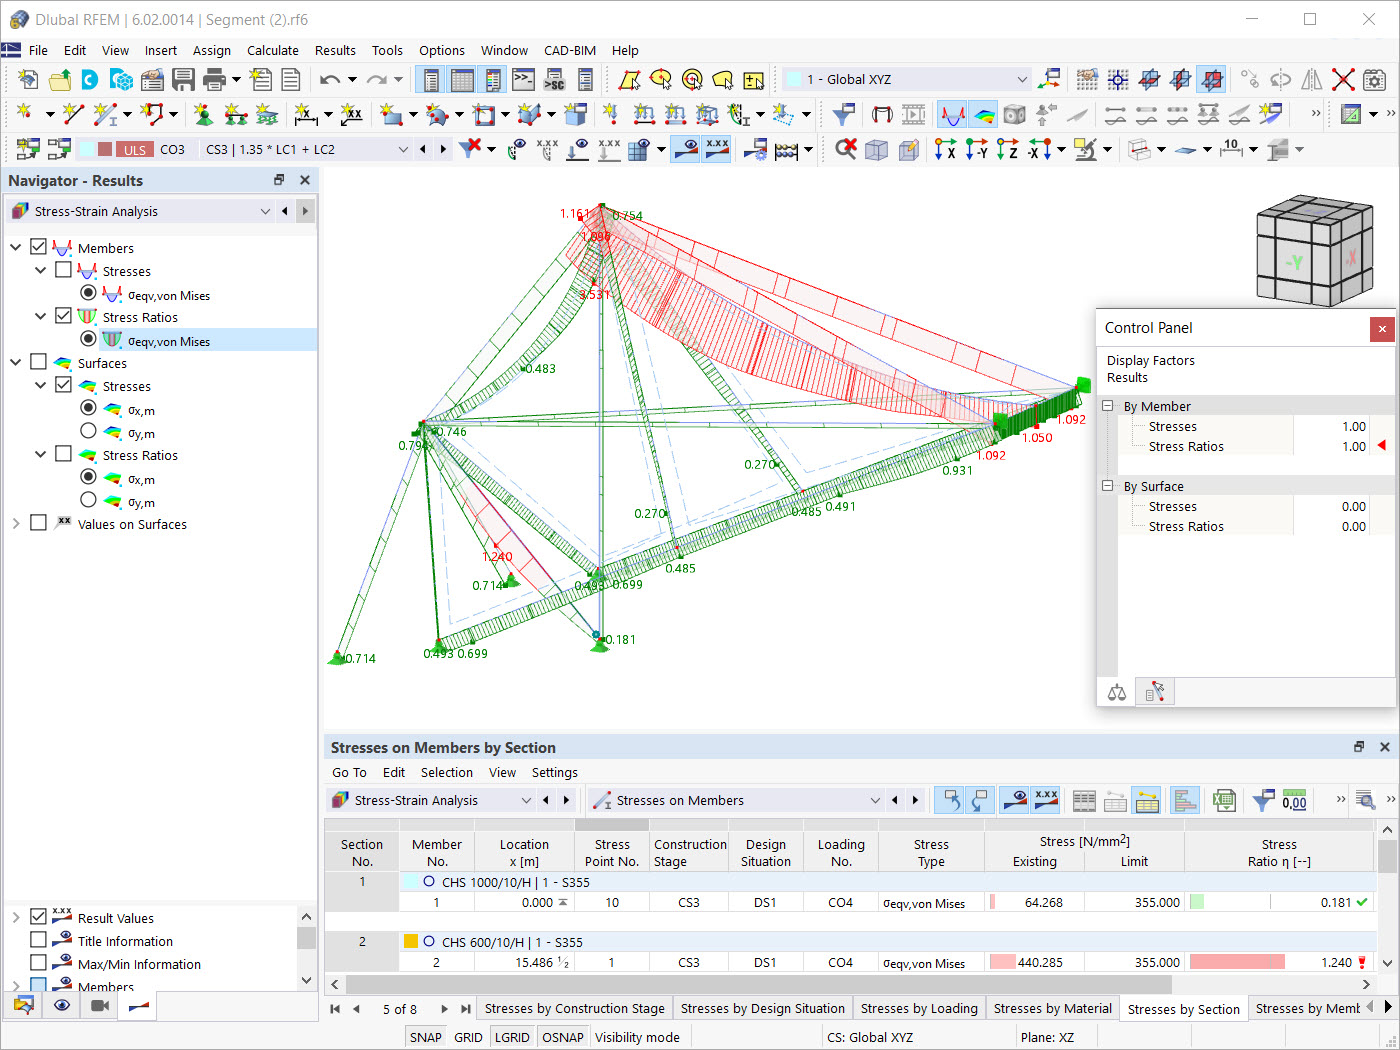Switch to the Stresses by Material tab

[x=1052, y=1008]
